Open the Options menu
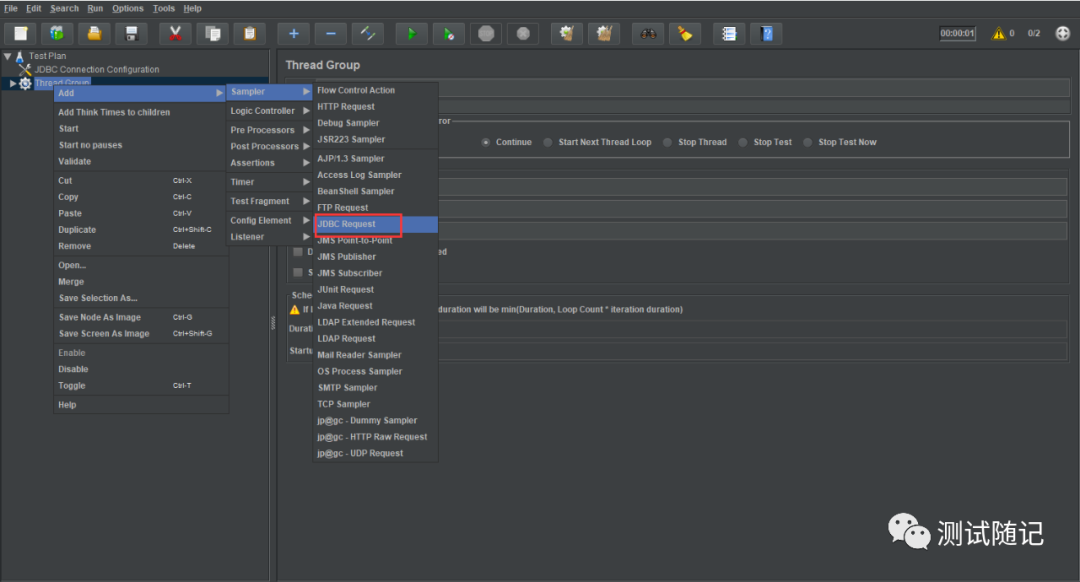The image size is (1080, 582). [127, 8]
